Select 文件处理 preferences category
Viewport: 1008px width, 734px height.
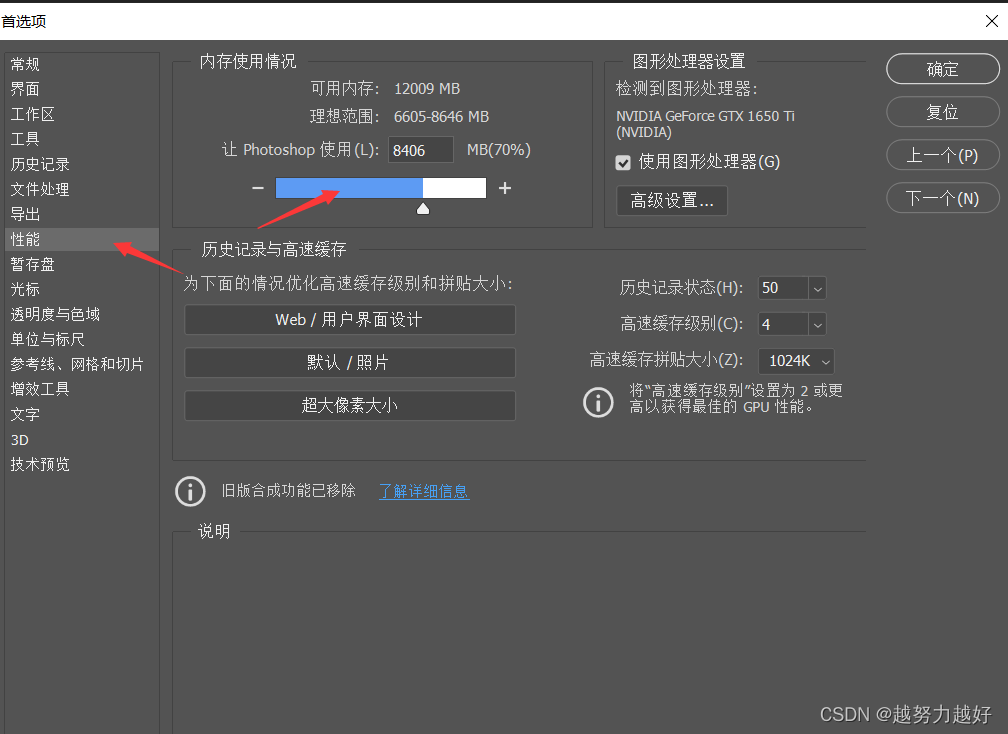(x=82, y=190)
